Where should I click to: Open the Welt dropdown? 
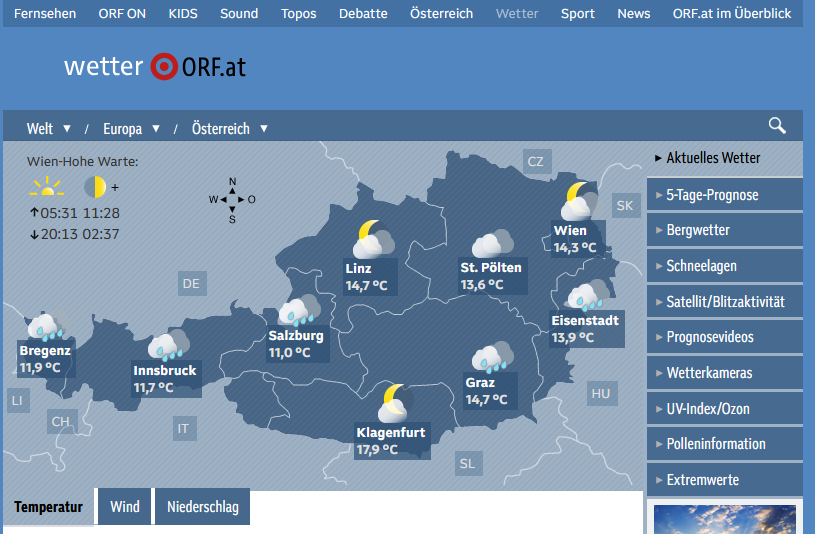click(x=48, y=128)
